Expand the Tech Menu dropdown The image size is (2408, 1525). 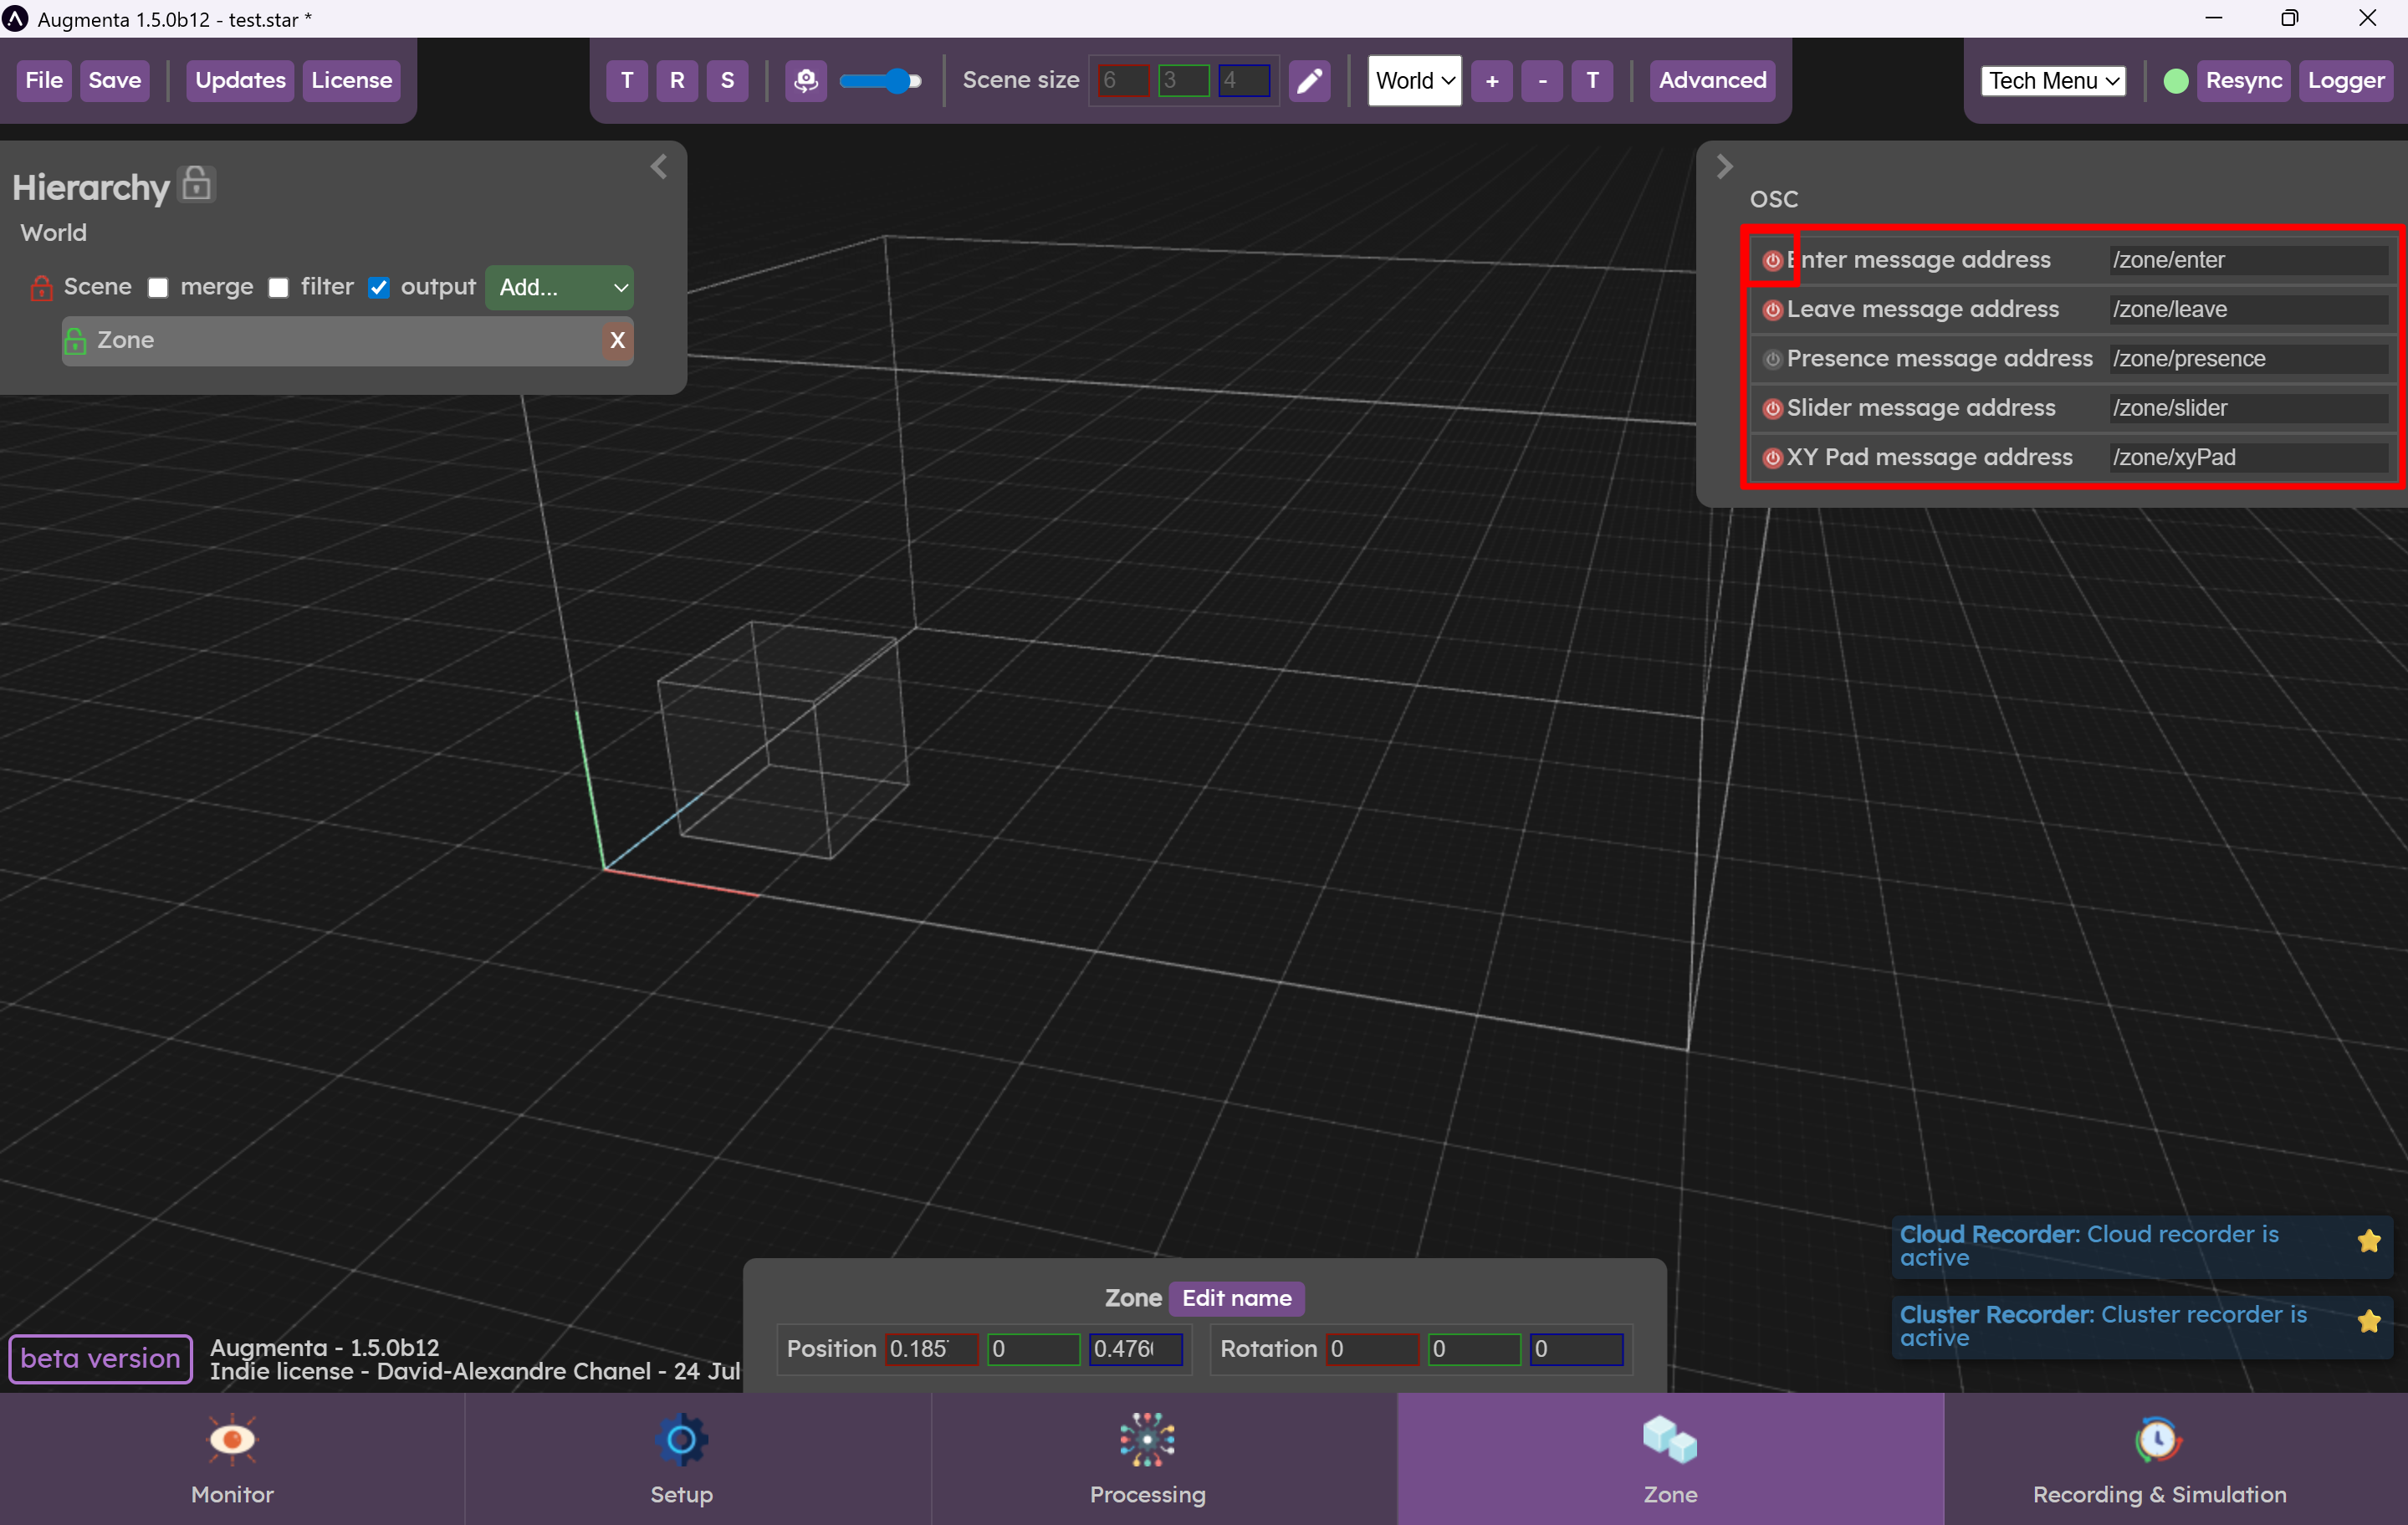[2053, 80]
